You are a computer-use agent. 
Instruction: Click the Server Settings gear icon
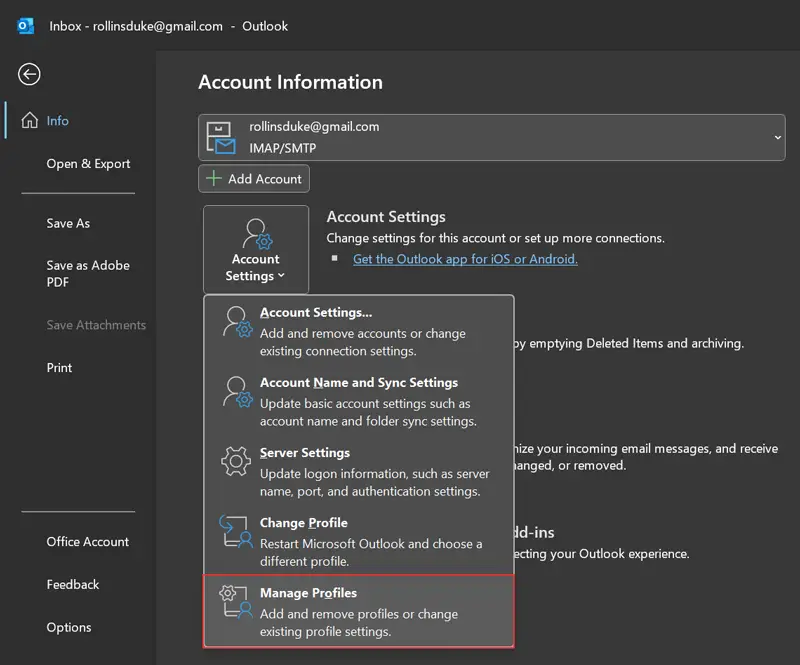pyautogui.click(x=236, y=462)
